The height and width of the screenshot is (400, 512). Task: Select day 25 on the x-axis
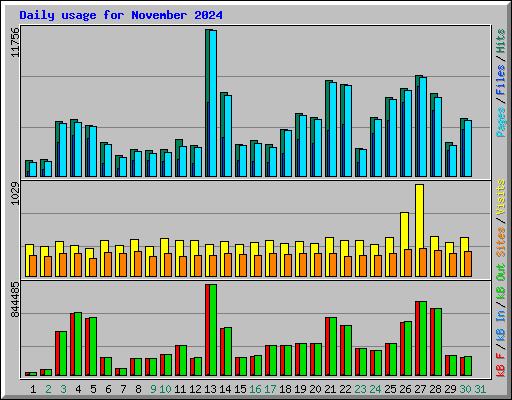390,389
